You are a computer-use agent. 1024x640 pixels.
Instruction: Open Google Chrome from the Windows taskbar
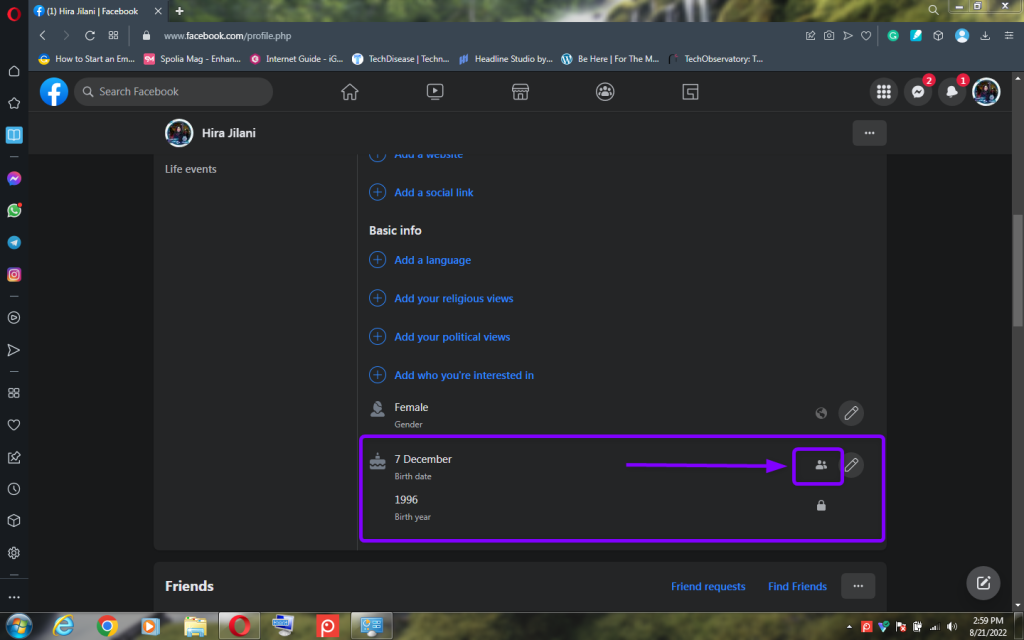(107, 626)
